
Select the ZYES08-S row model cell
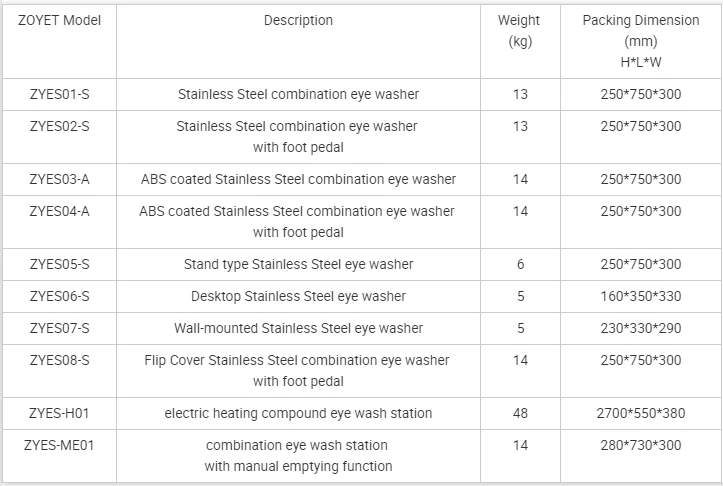(60, 360)
